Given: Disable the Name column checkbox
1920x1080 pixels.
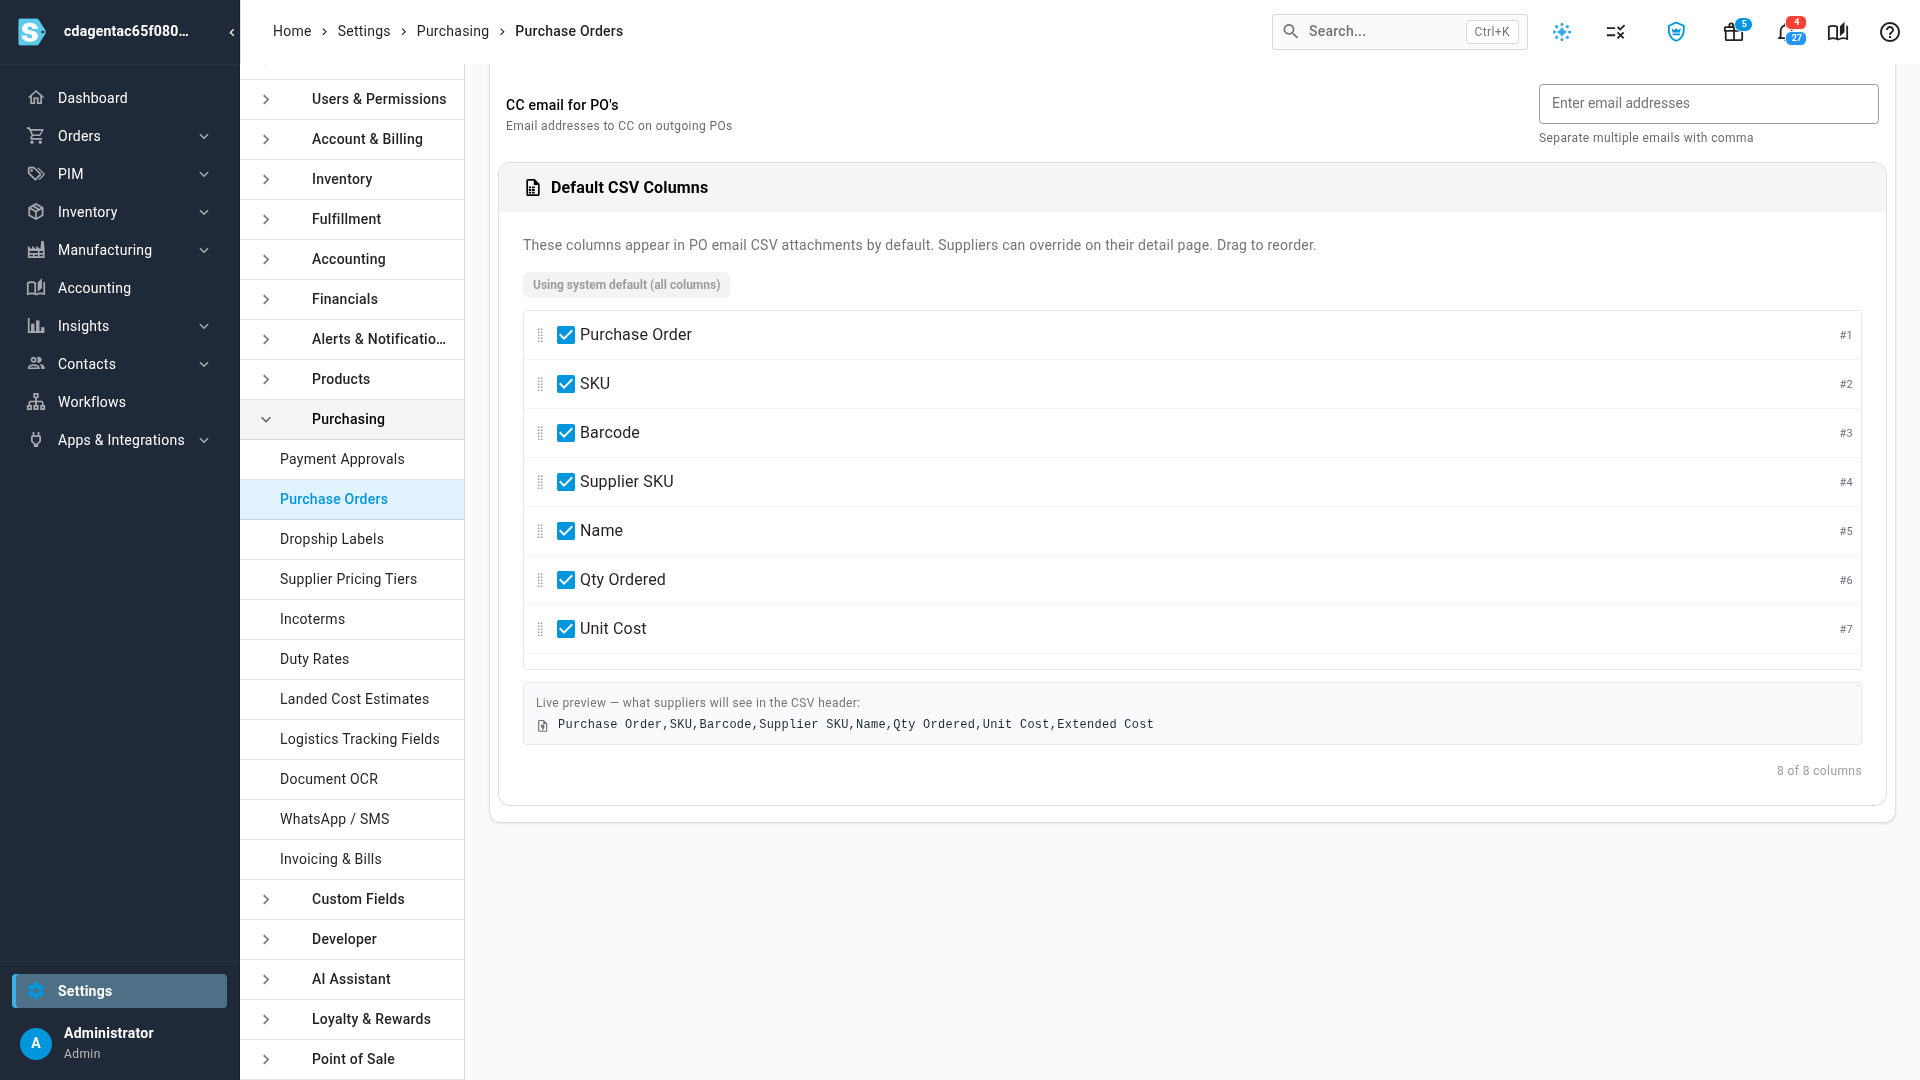Looking at the screenshot, I should [566, 531].
